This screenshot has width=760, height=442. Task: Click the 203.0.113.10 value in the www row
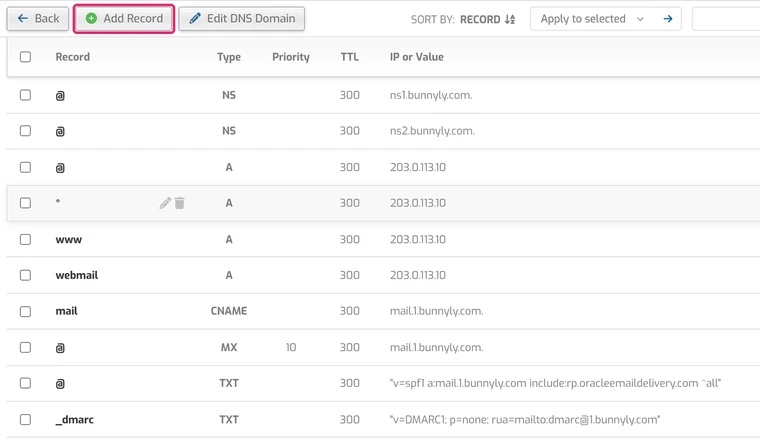coord(418,239)
